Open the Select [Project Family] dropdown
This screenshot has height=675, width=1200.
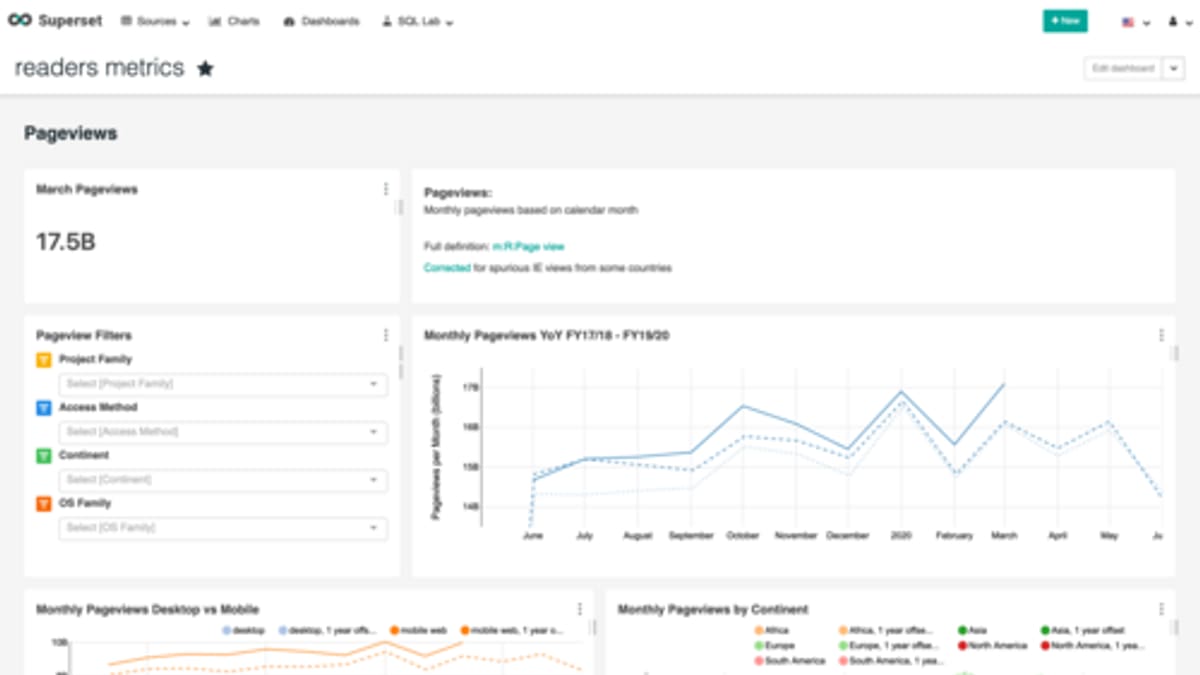point(223,384)
